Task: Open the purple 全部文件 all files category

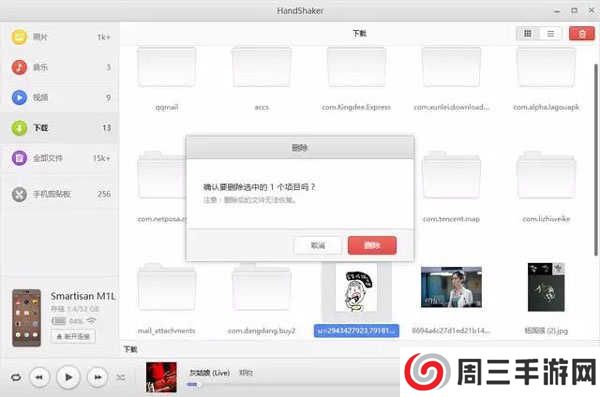Action: coord(59,158)
